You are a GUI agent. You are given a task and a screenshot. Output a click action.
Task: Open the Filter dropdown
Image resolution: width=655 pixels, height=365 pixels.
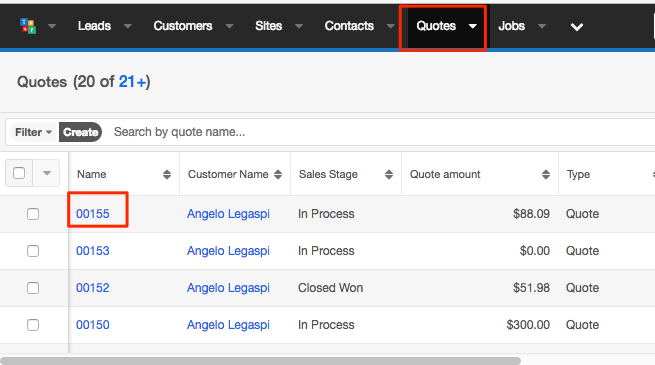33,132
